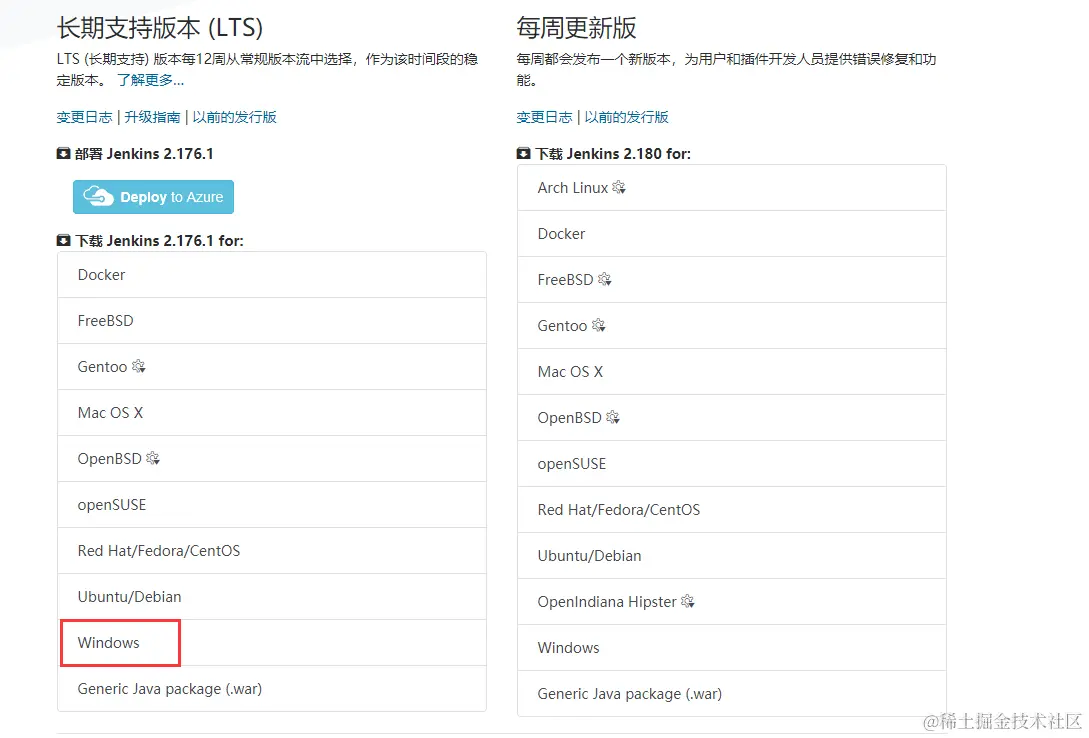Click the cloud icon on Deploy to Azure
Image resolution: width=1089 pixels, height=738 pixels.
pyautogui.click(x=98, y=196)
